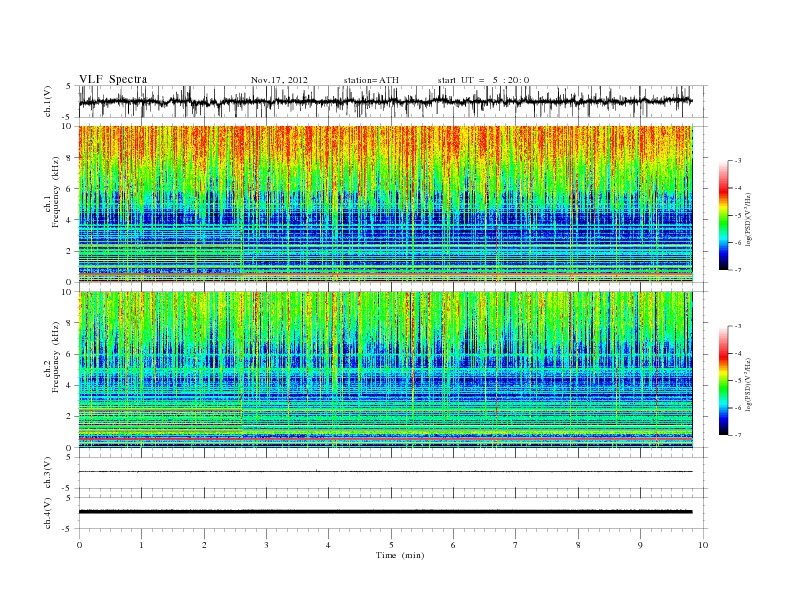Click the ch.3 flat voltage trace
Screen dimensions: 792x612
point(385,472)
